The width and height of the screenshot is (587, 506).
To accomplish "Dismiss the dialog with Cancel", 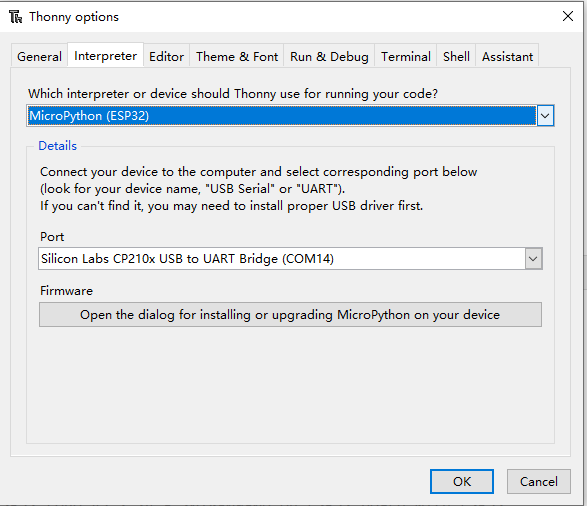I will click(x=538, y=481).
